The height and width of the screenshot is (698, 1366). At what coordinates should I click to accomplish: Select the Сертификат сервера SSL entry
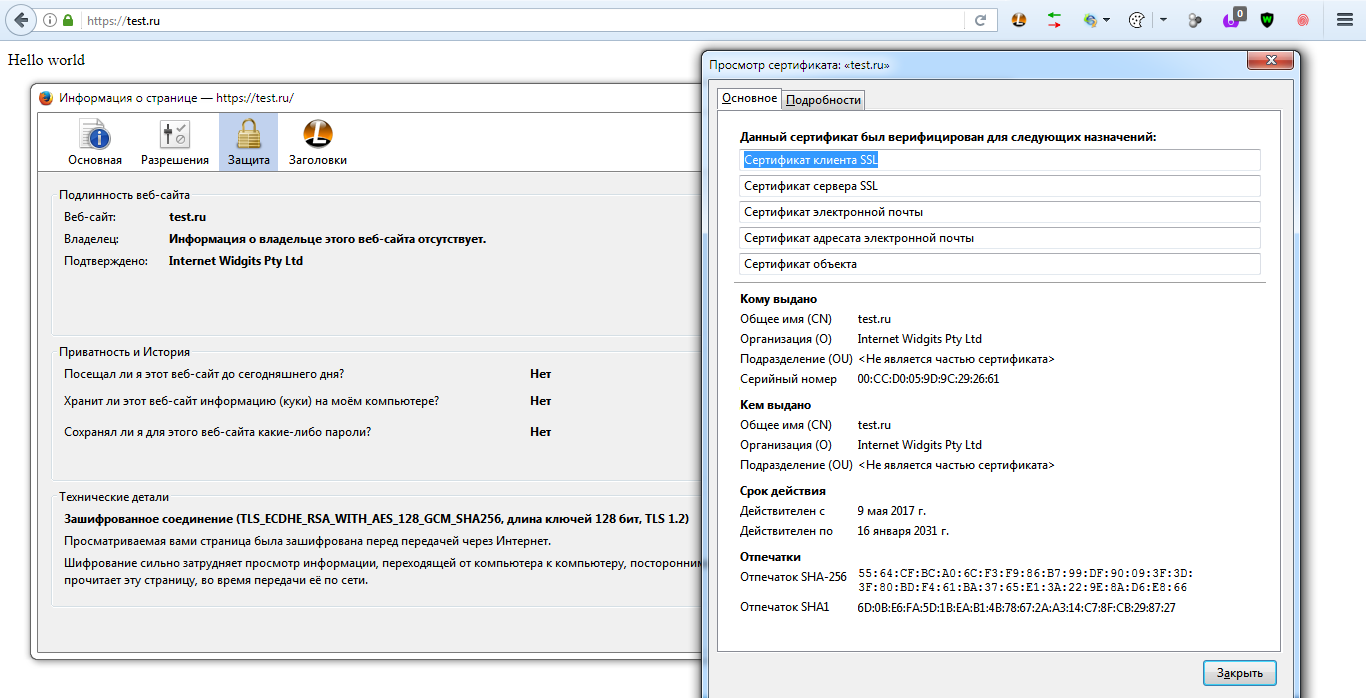tap(1000, 186)
